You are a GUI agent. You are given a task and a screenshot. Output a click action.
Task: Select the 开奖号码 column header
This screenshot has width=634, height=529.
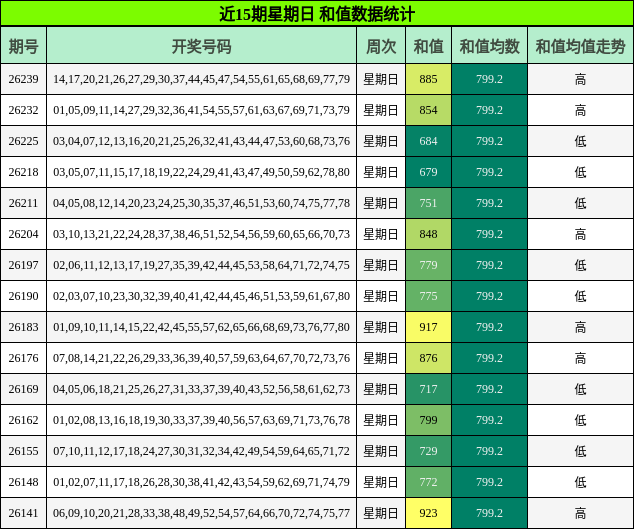click(201, 46)
